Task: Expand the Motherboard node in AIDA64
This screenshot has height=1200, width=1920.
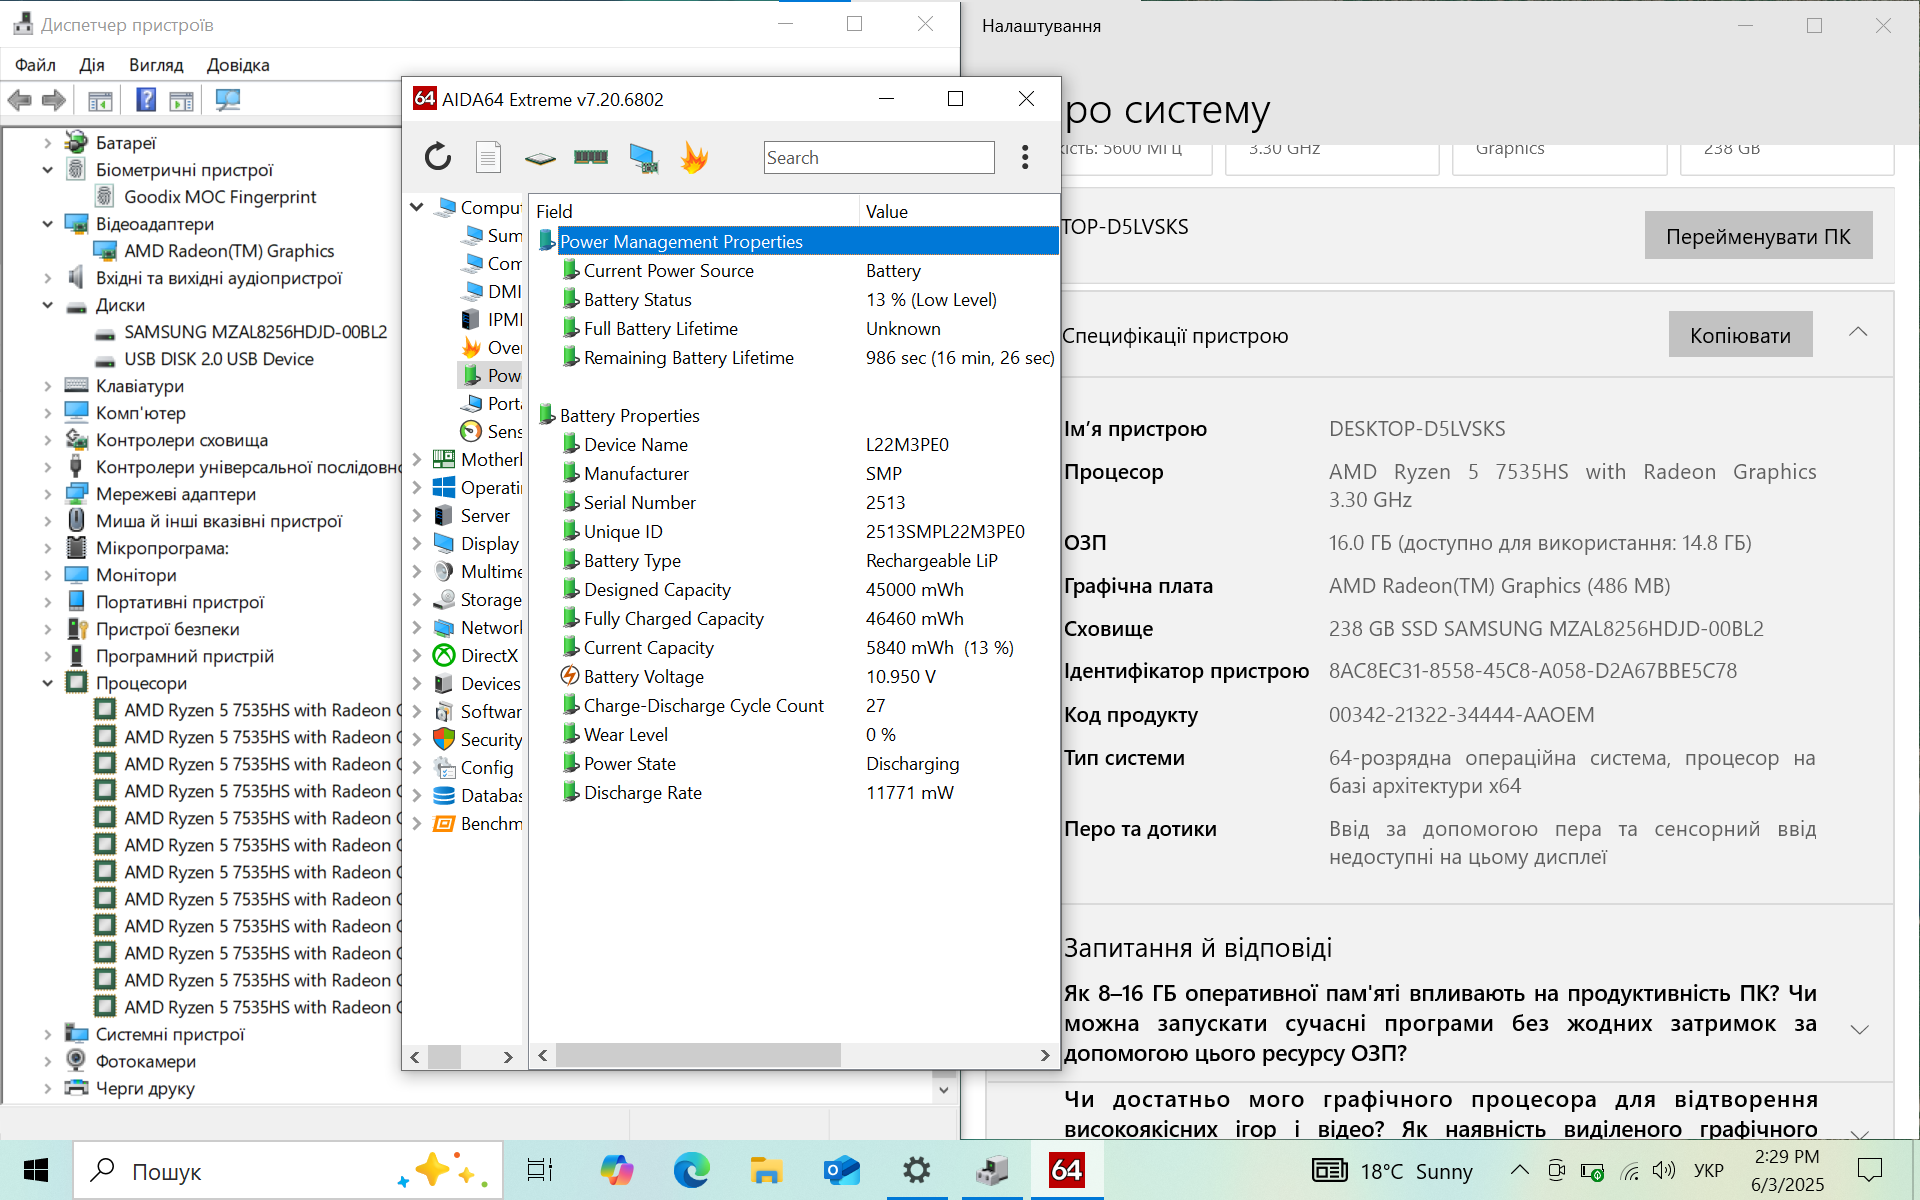Action: 417,459
